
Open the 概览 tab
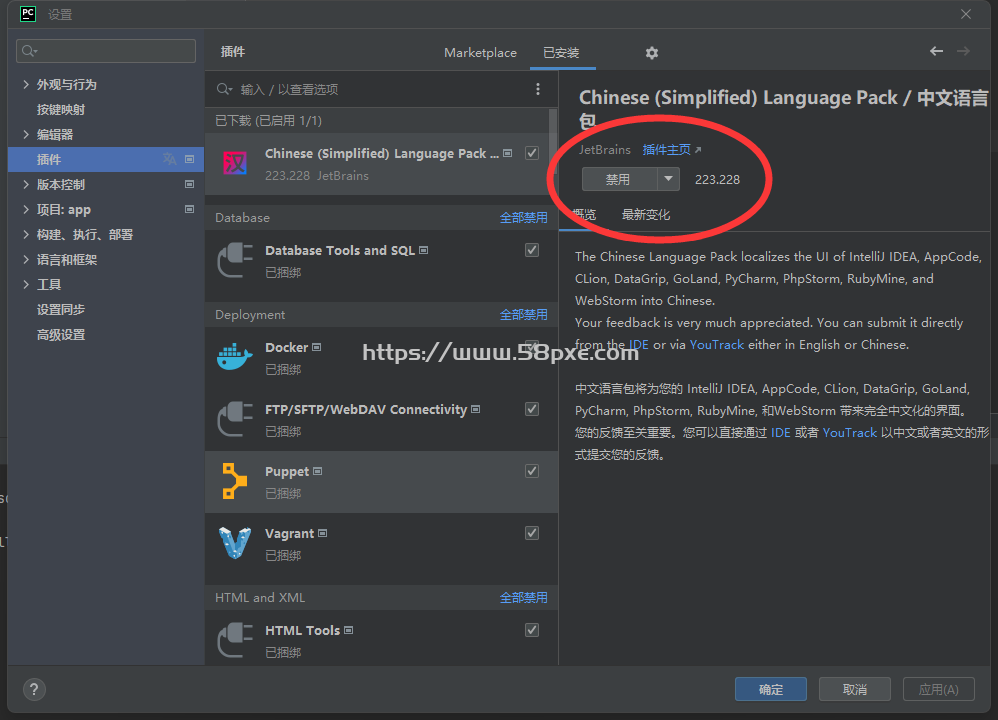pyautogui.click(x=584, y=215)
